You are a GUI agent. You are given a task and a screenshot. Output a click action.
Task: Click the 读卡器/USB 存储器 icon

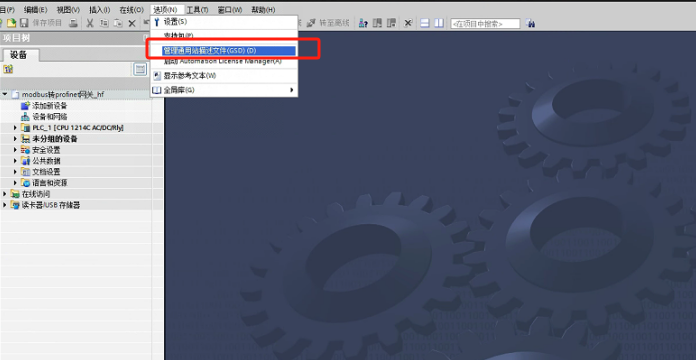click(15, 205)
